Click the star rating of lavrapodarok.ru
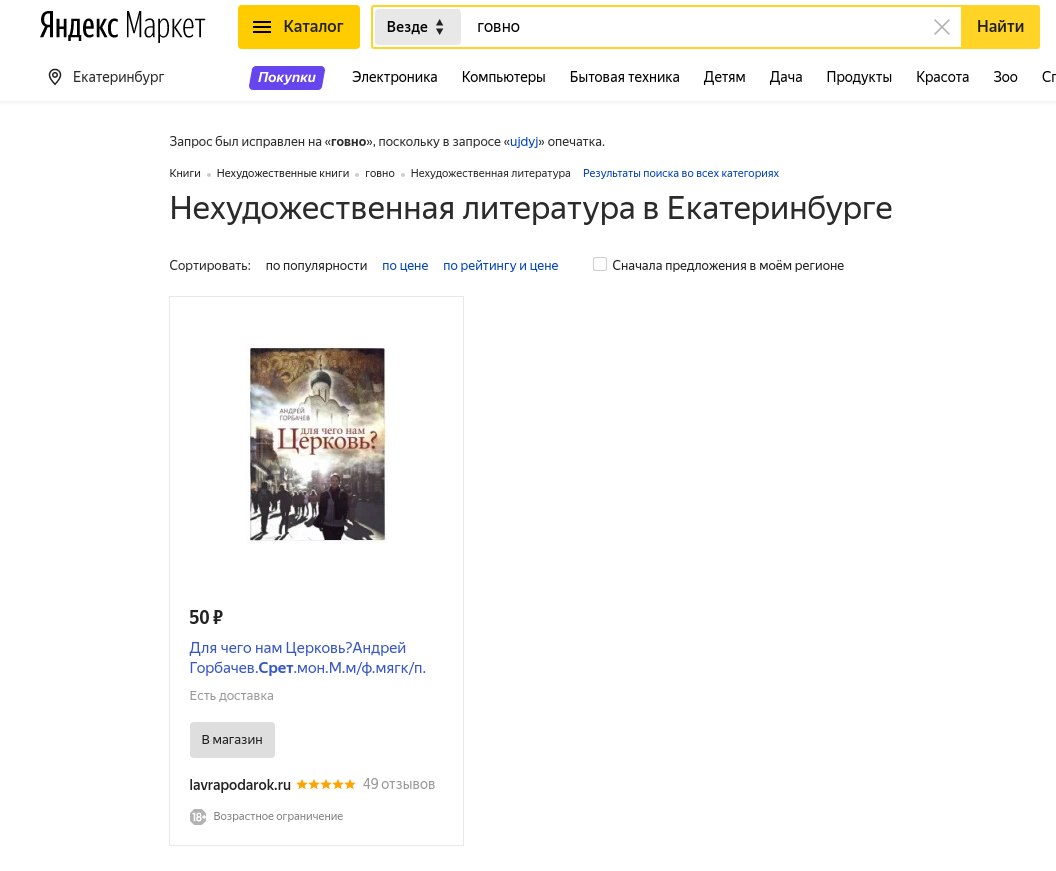This screenshot has height=871, width=1056. point(326,784)
